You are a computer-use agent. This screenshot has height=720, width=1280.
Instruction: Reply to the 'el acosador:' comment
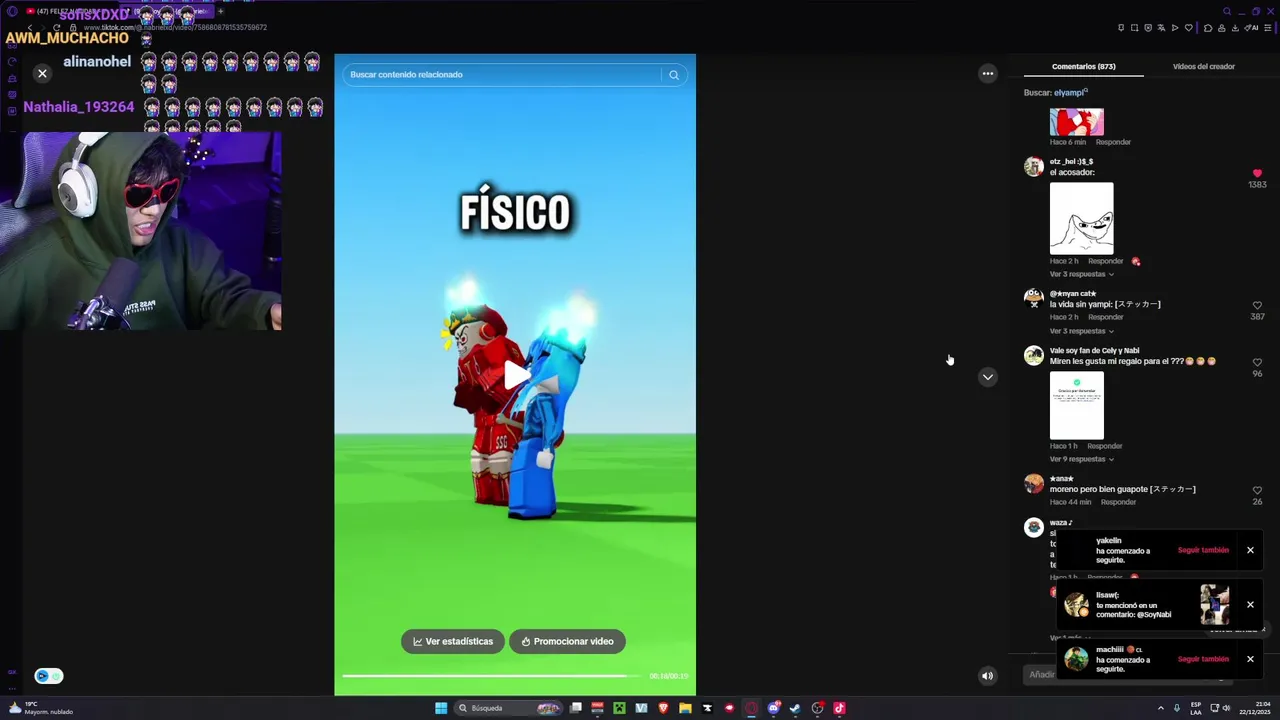coord(1106,261)
